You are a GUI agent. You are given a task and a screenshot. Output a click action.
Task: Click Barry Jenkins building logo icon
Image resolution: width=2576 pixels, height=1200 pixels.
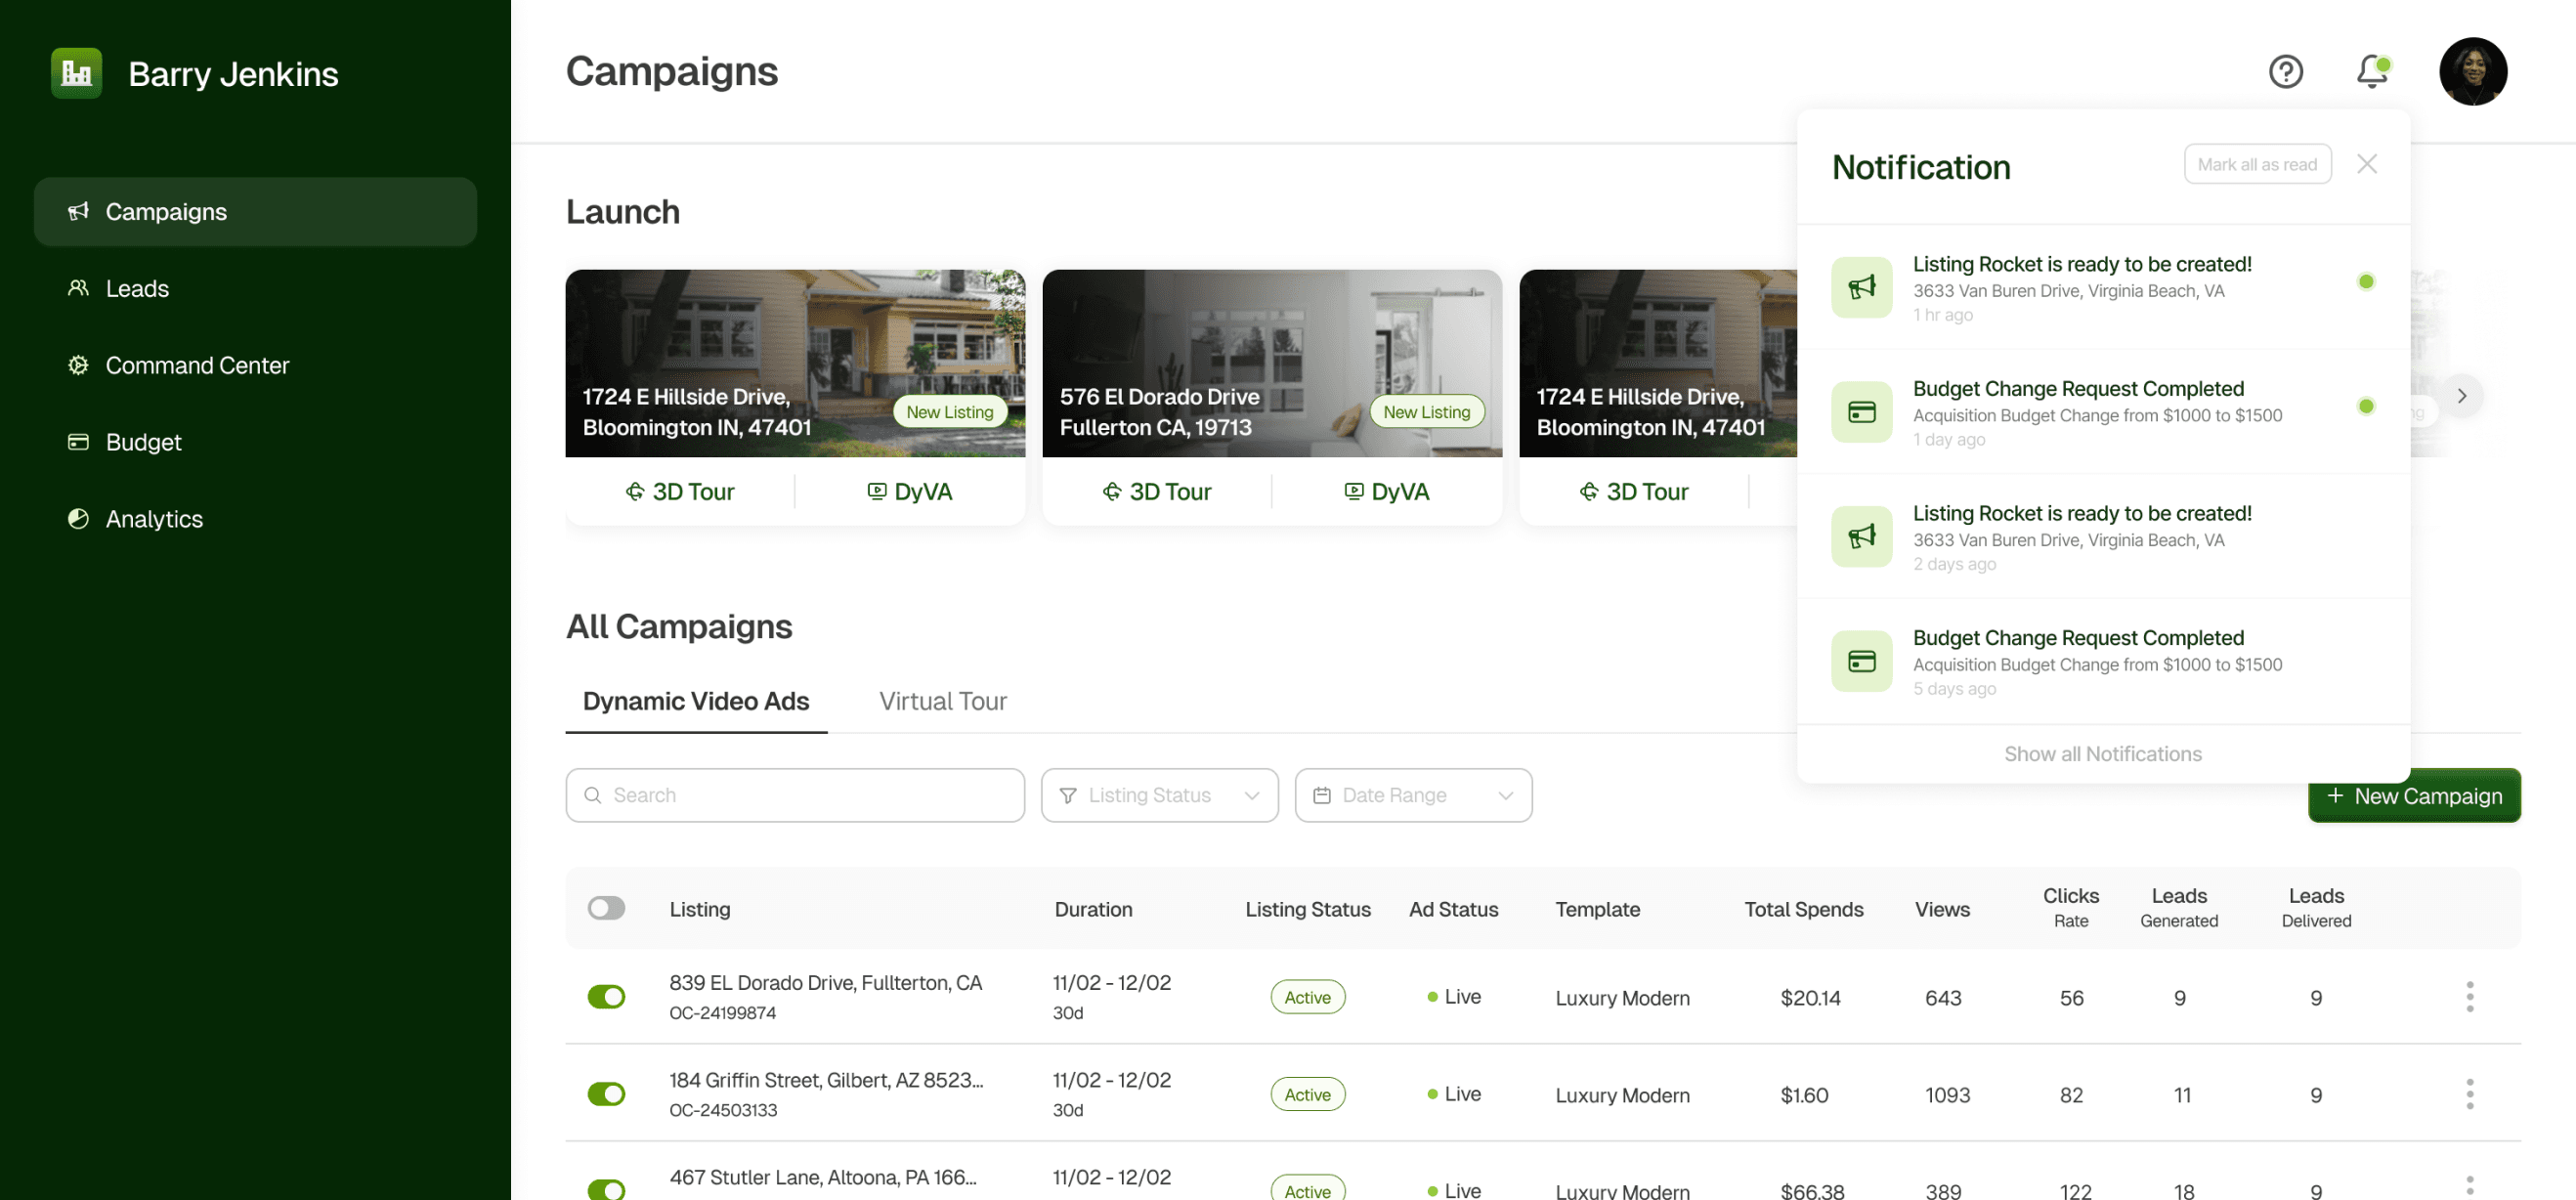(x=77, y=73)
